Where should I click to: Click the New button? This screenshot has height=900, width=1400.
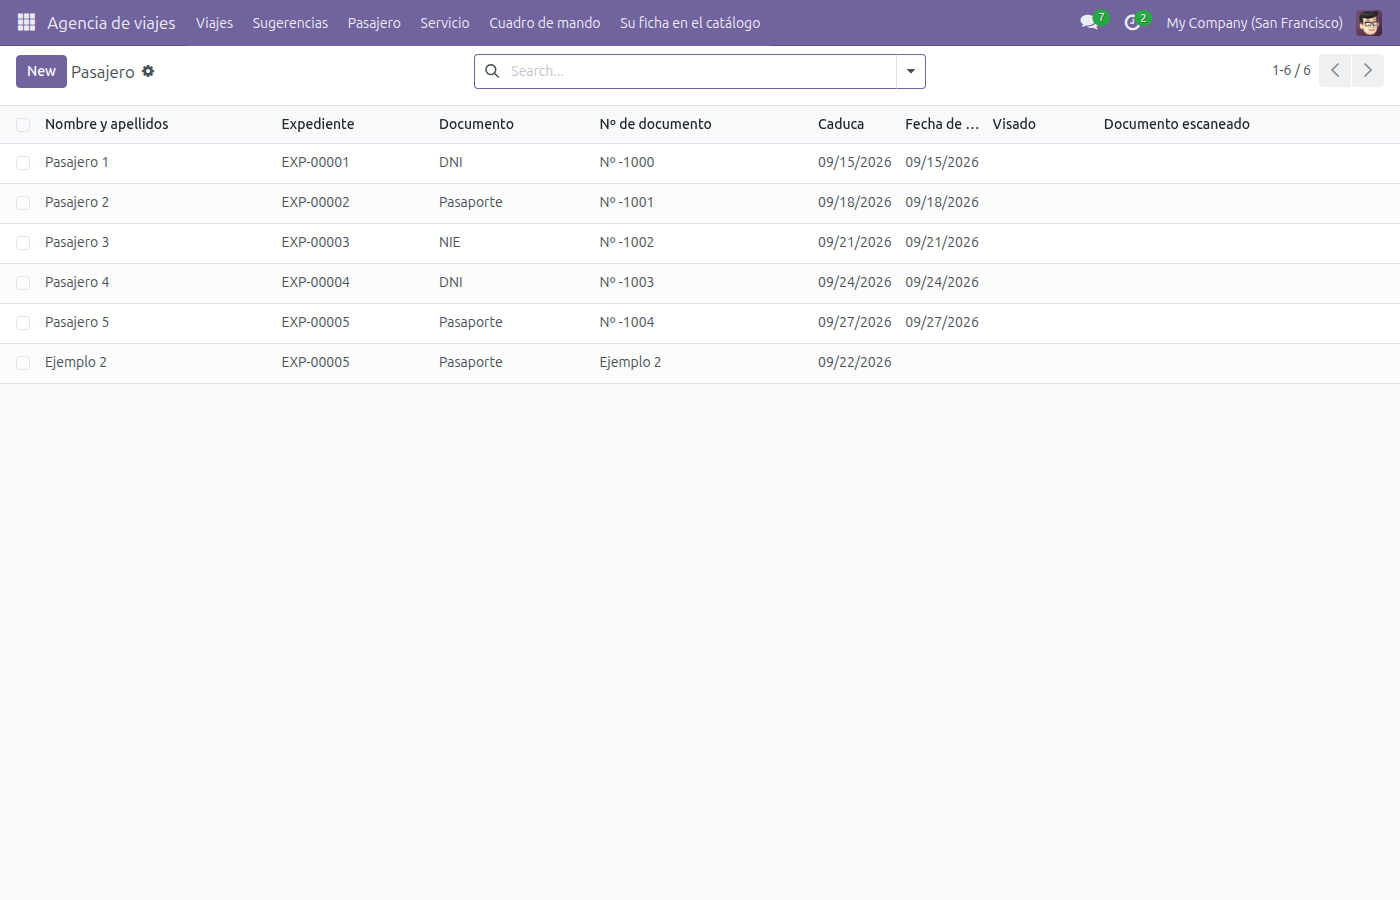coord(41,71)
